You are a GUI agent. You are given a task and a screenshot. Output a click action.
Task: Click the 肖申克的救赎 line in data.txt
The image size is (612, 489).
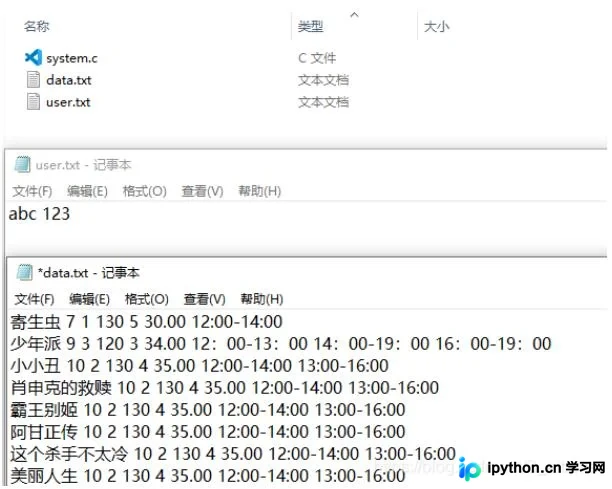(224, 388)
